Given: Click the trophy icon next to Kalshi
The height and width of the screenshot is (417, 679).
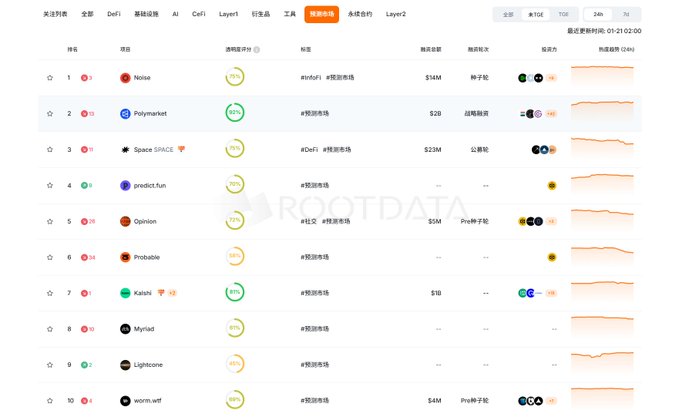Looking at the screenshot, I should click(x=161, y=293).
